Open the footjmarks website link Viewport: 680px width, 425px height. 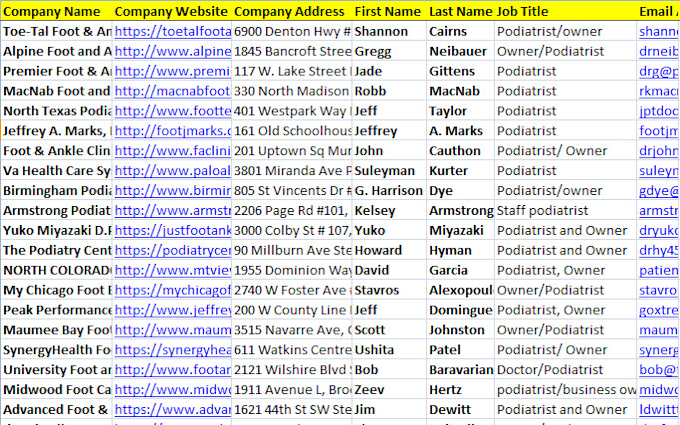[x=173, y=131]
